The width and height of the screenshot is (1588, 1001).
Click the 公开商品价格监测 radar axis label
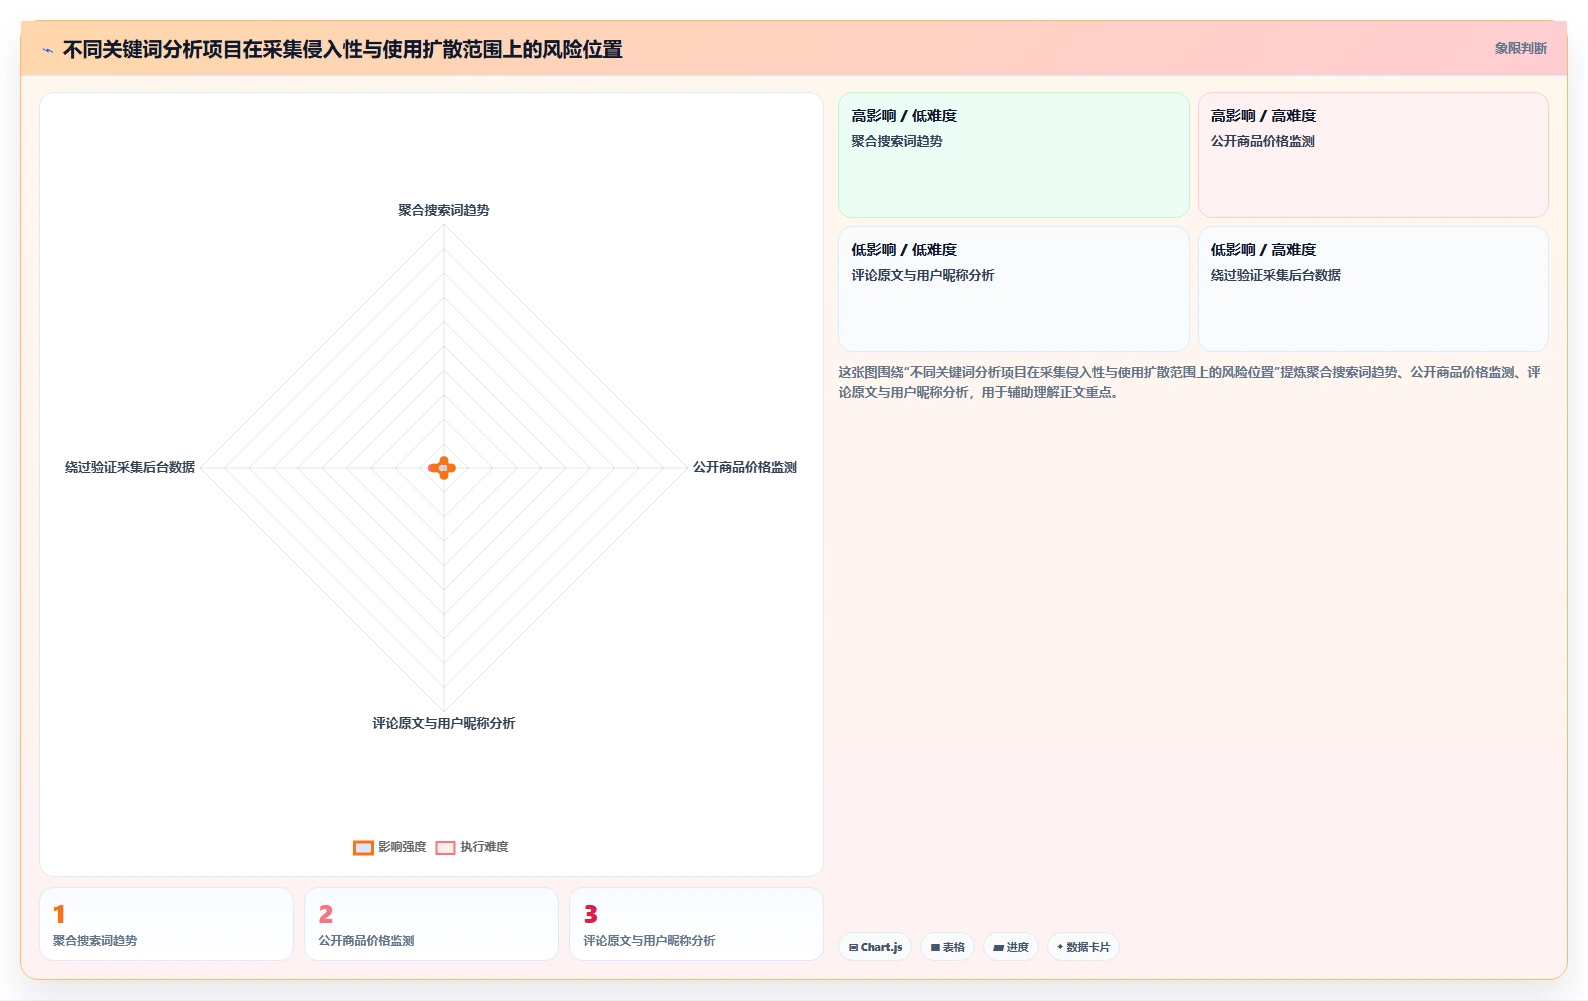pyautogui.click(x=745, y=467)
